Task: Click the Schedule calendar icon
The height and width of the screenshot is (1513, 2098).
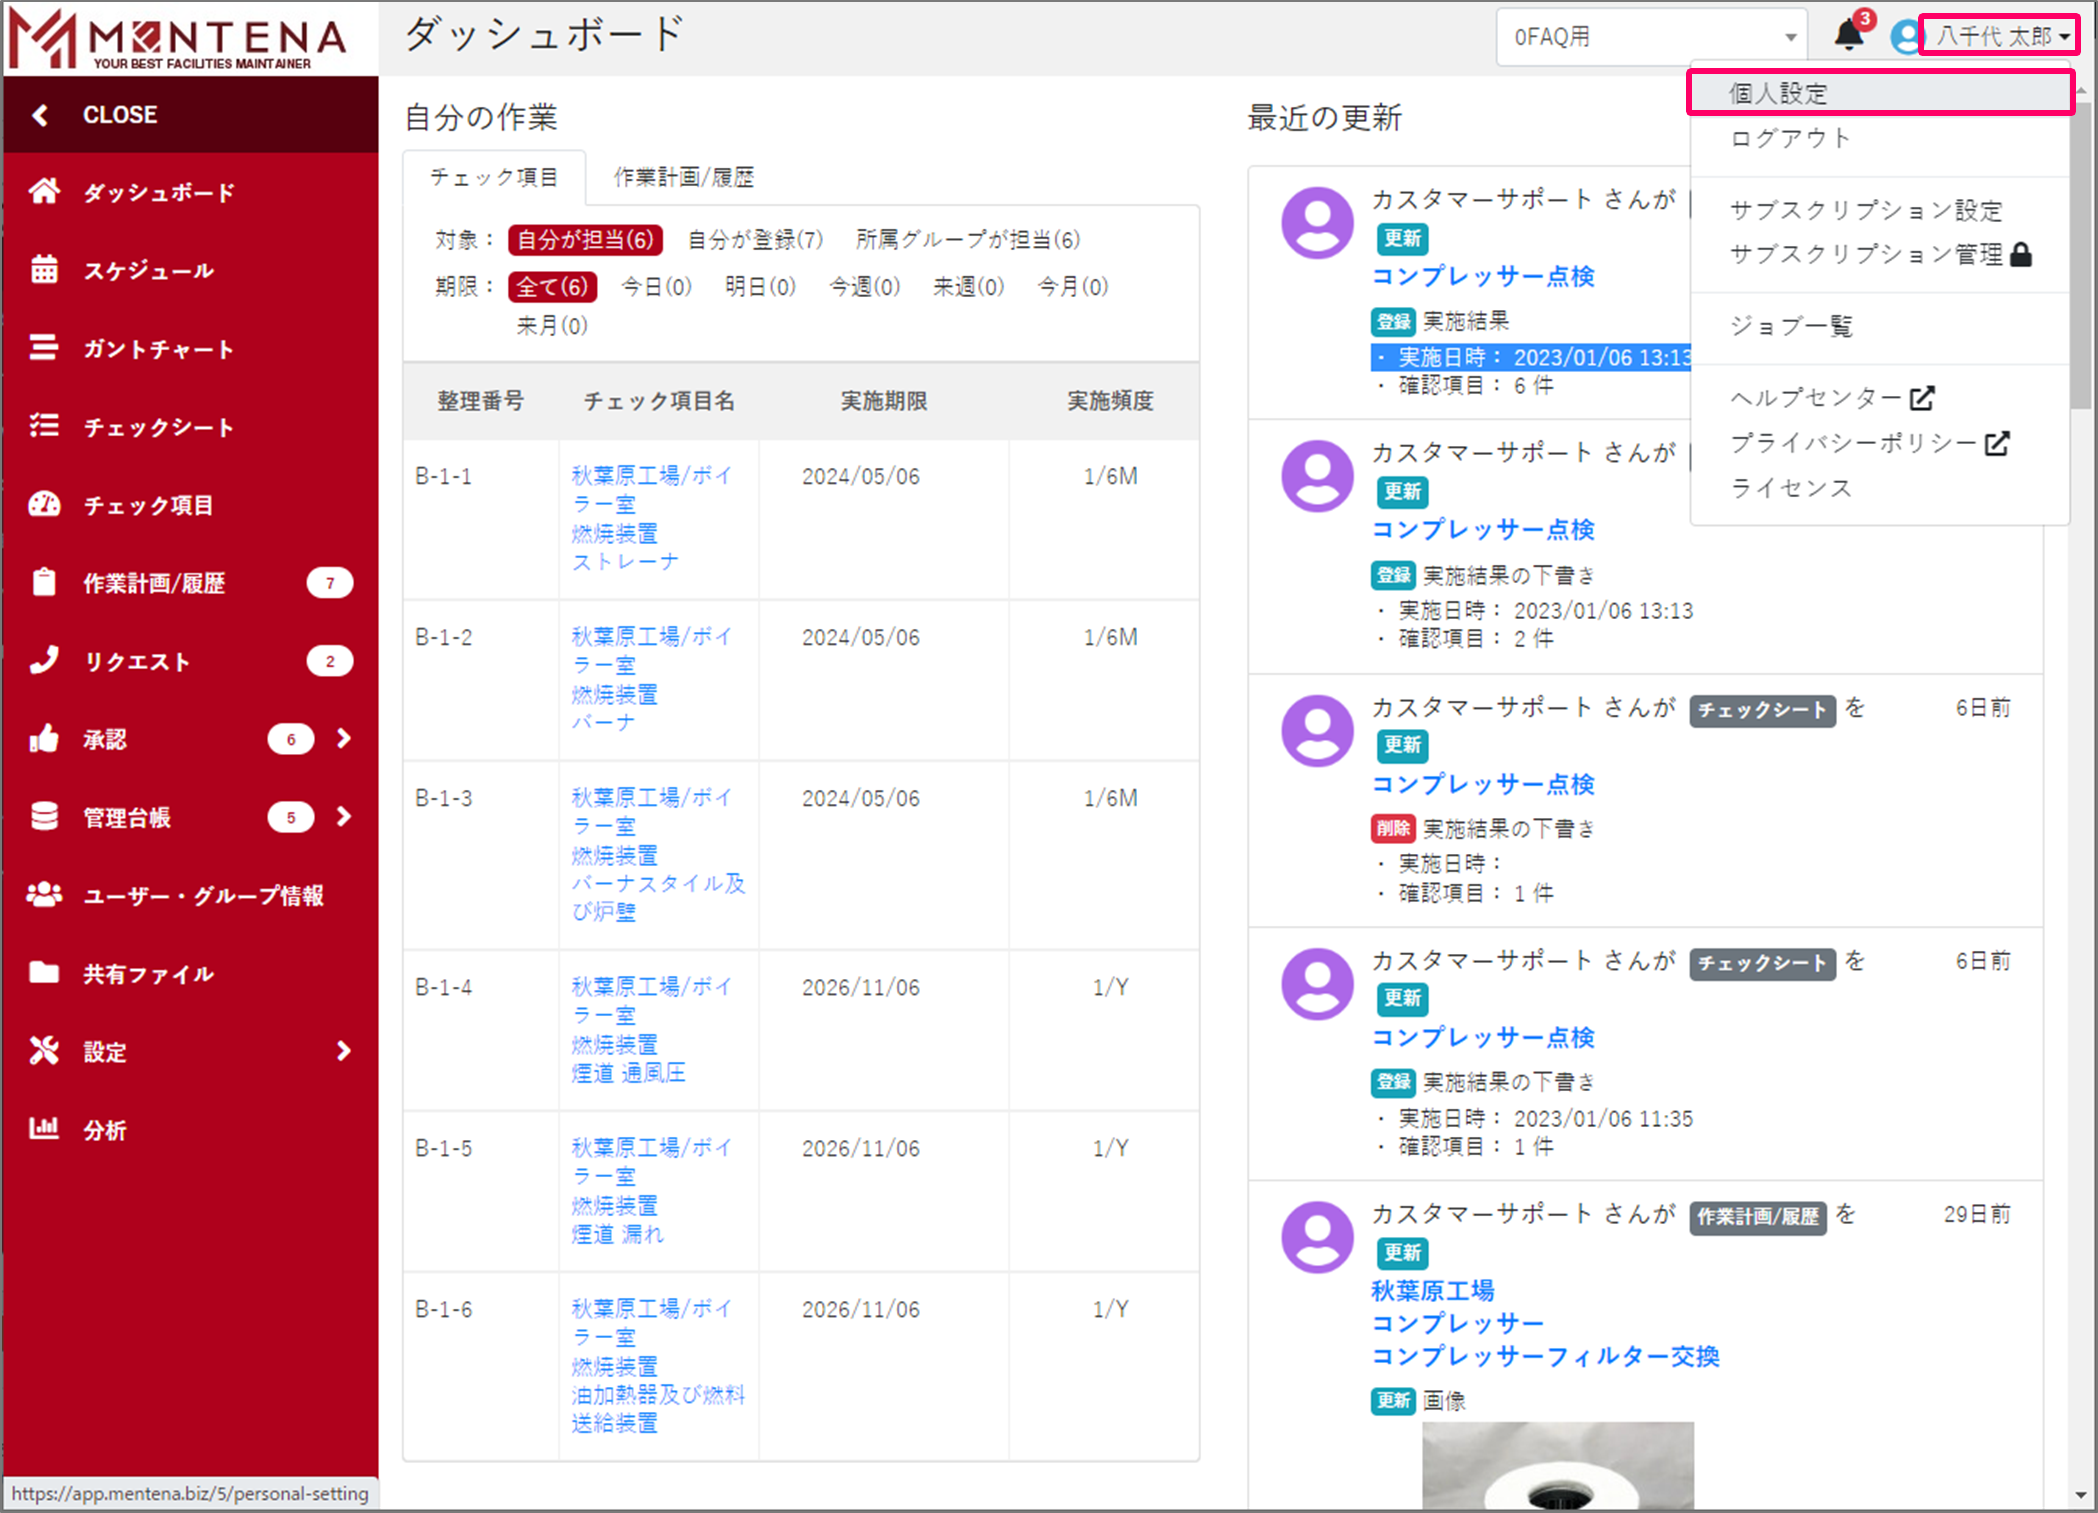Action: coord(44,269)
